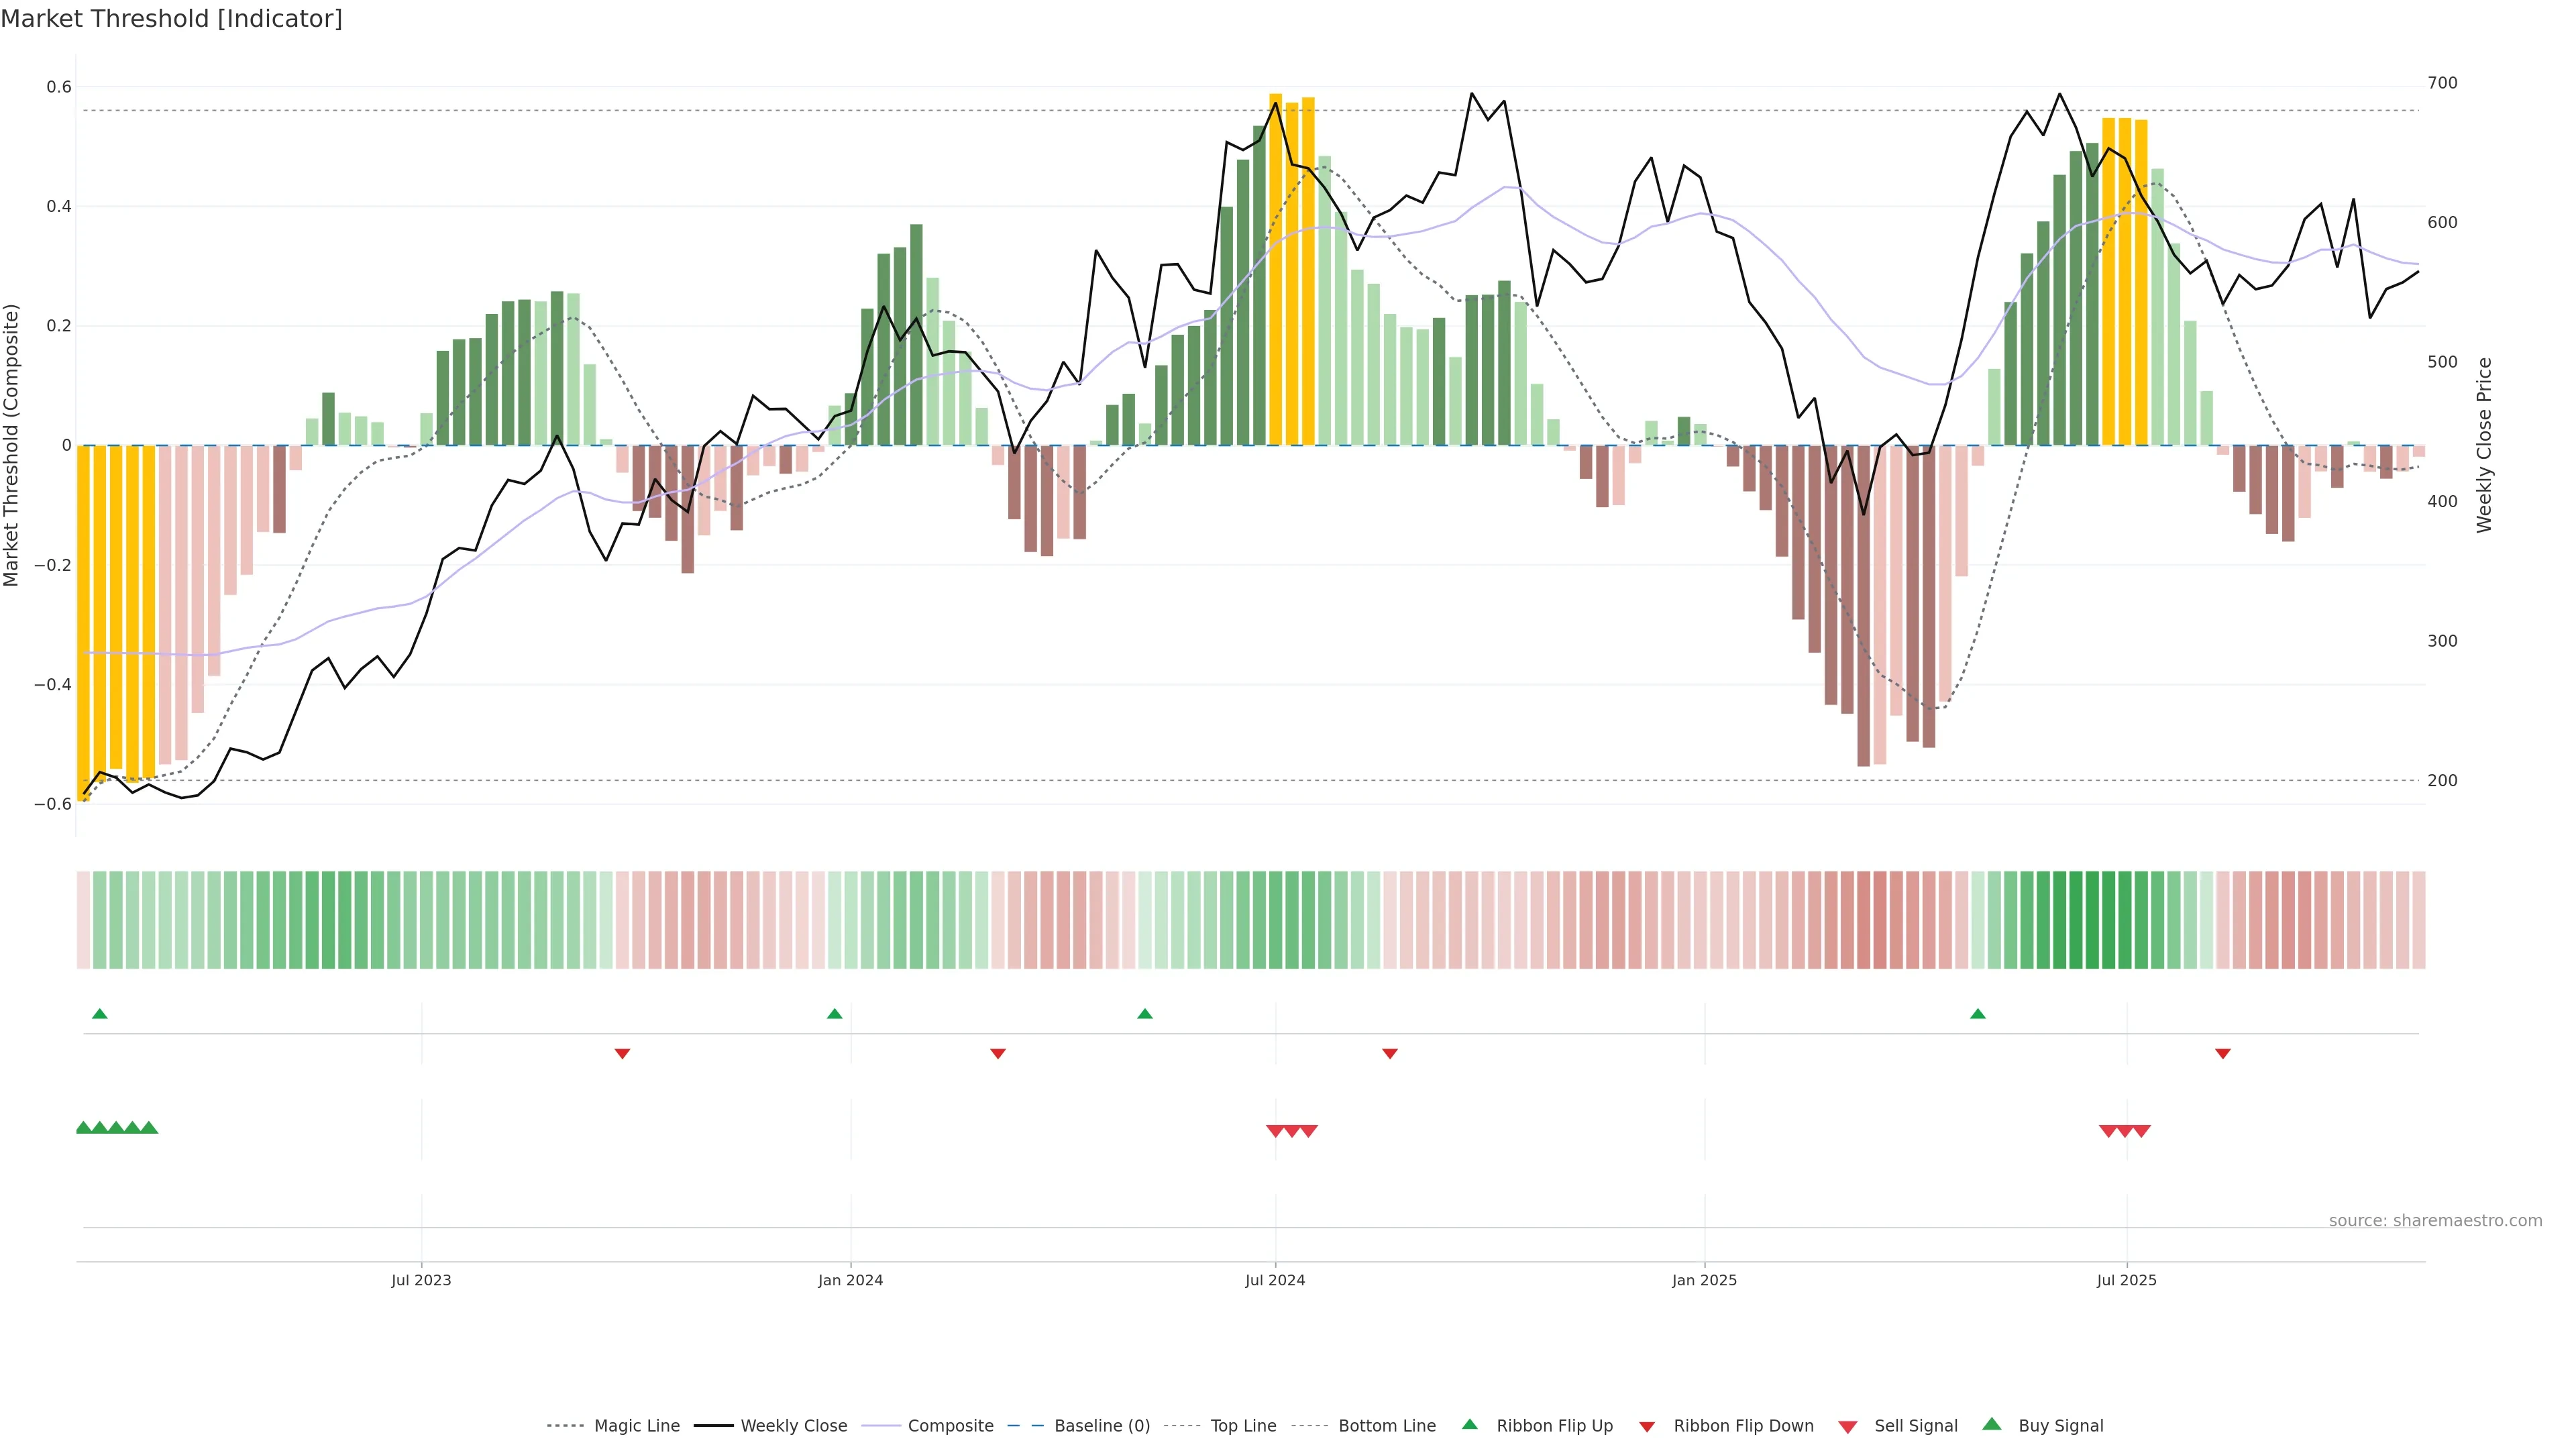
Task: Click the green ribbon flip up triangle near Jan 2024
Action: [x=835, y=1014]
